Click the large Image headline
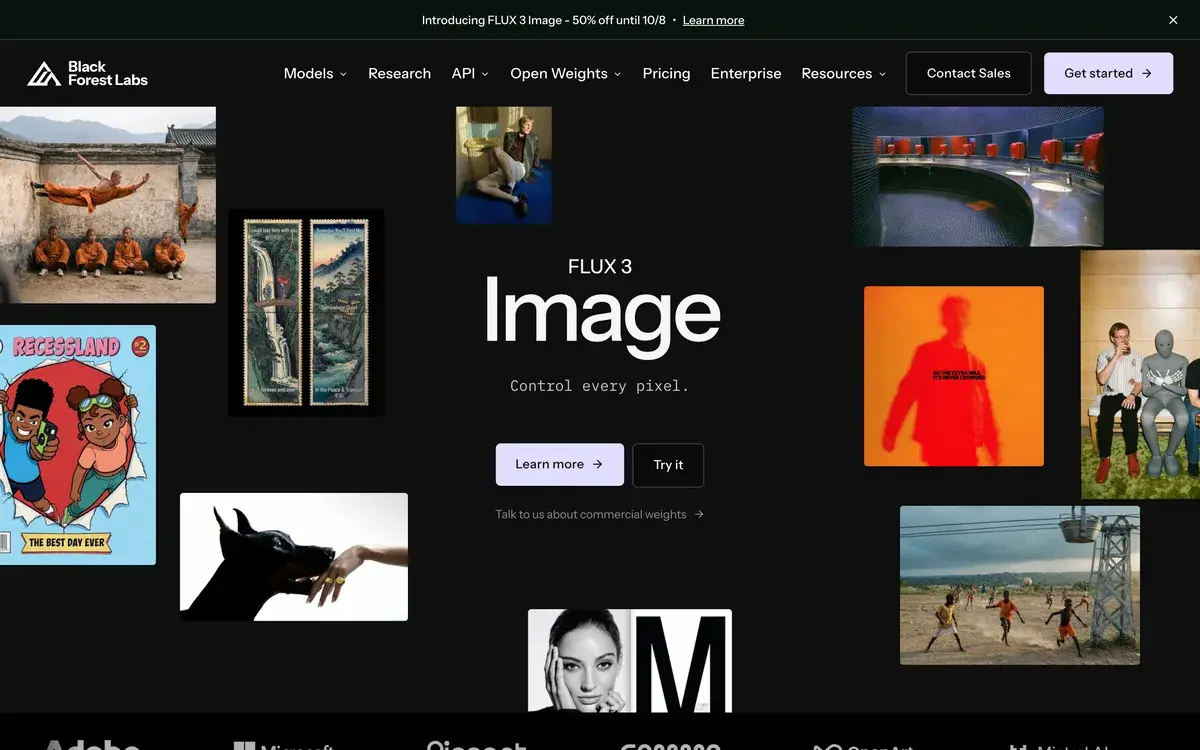 602,316
